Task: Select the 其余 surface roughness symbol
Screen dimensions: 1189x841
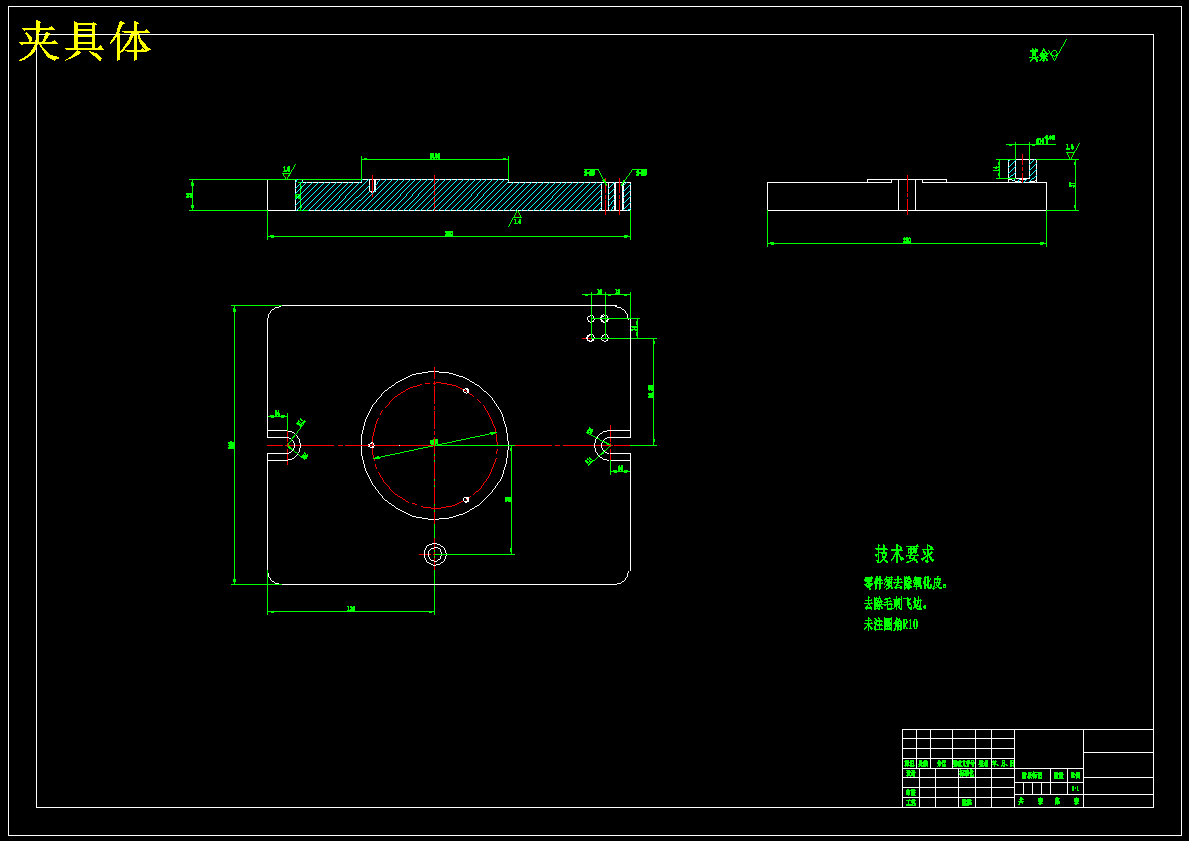Action: (x=1047, y=52)
